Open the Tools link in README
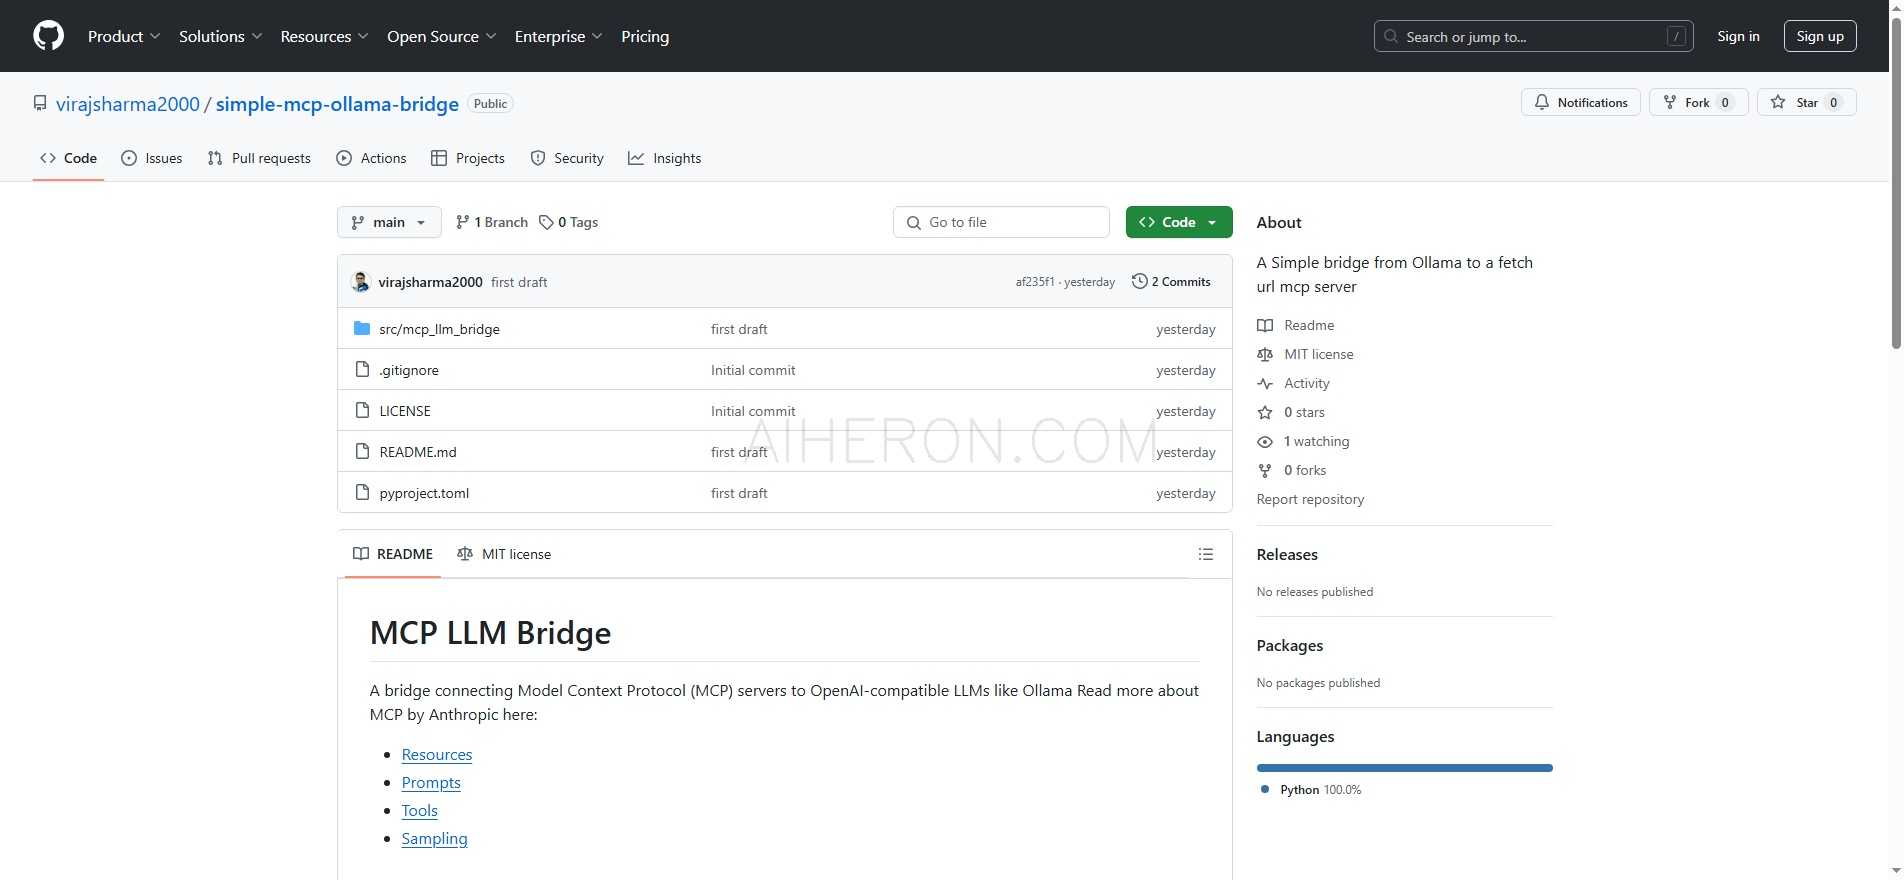1904x880 pixels. pos(420,810)
